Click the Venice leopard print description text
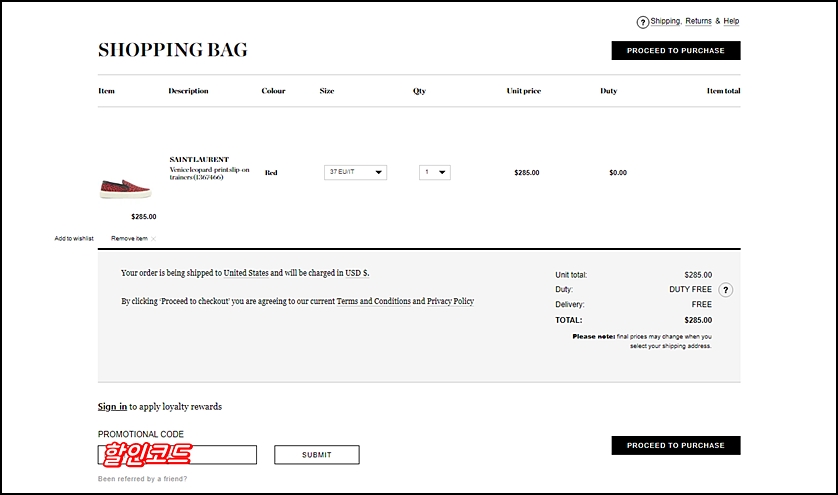This screenshot has width=838, height=495. 210,173
